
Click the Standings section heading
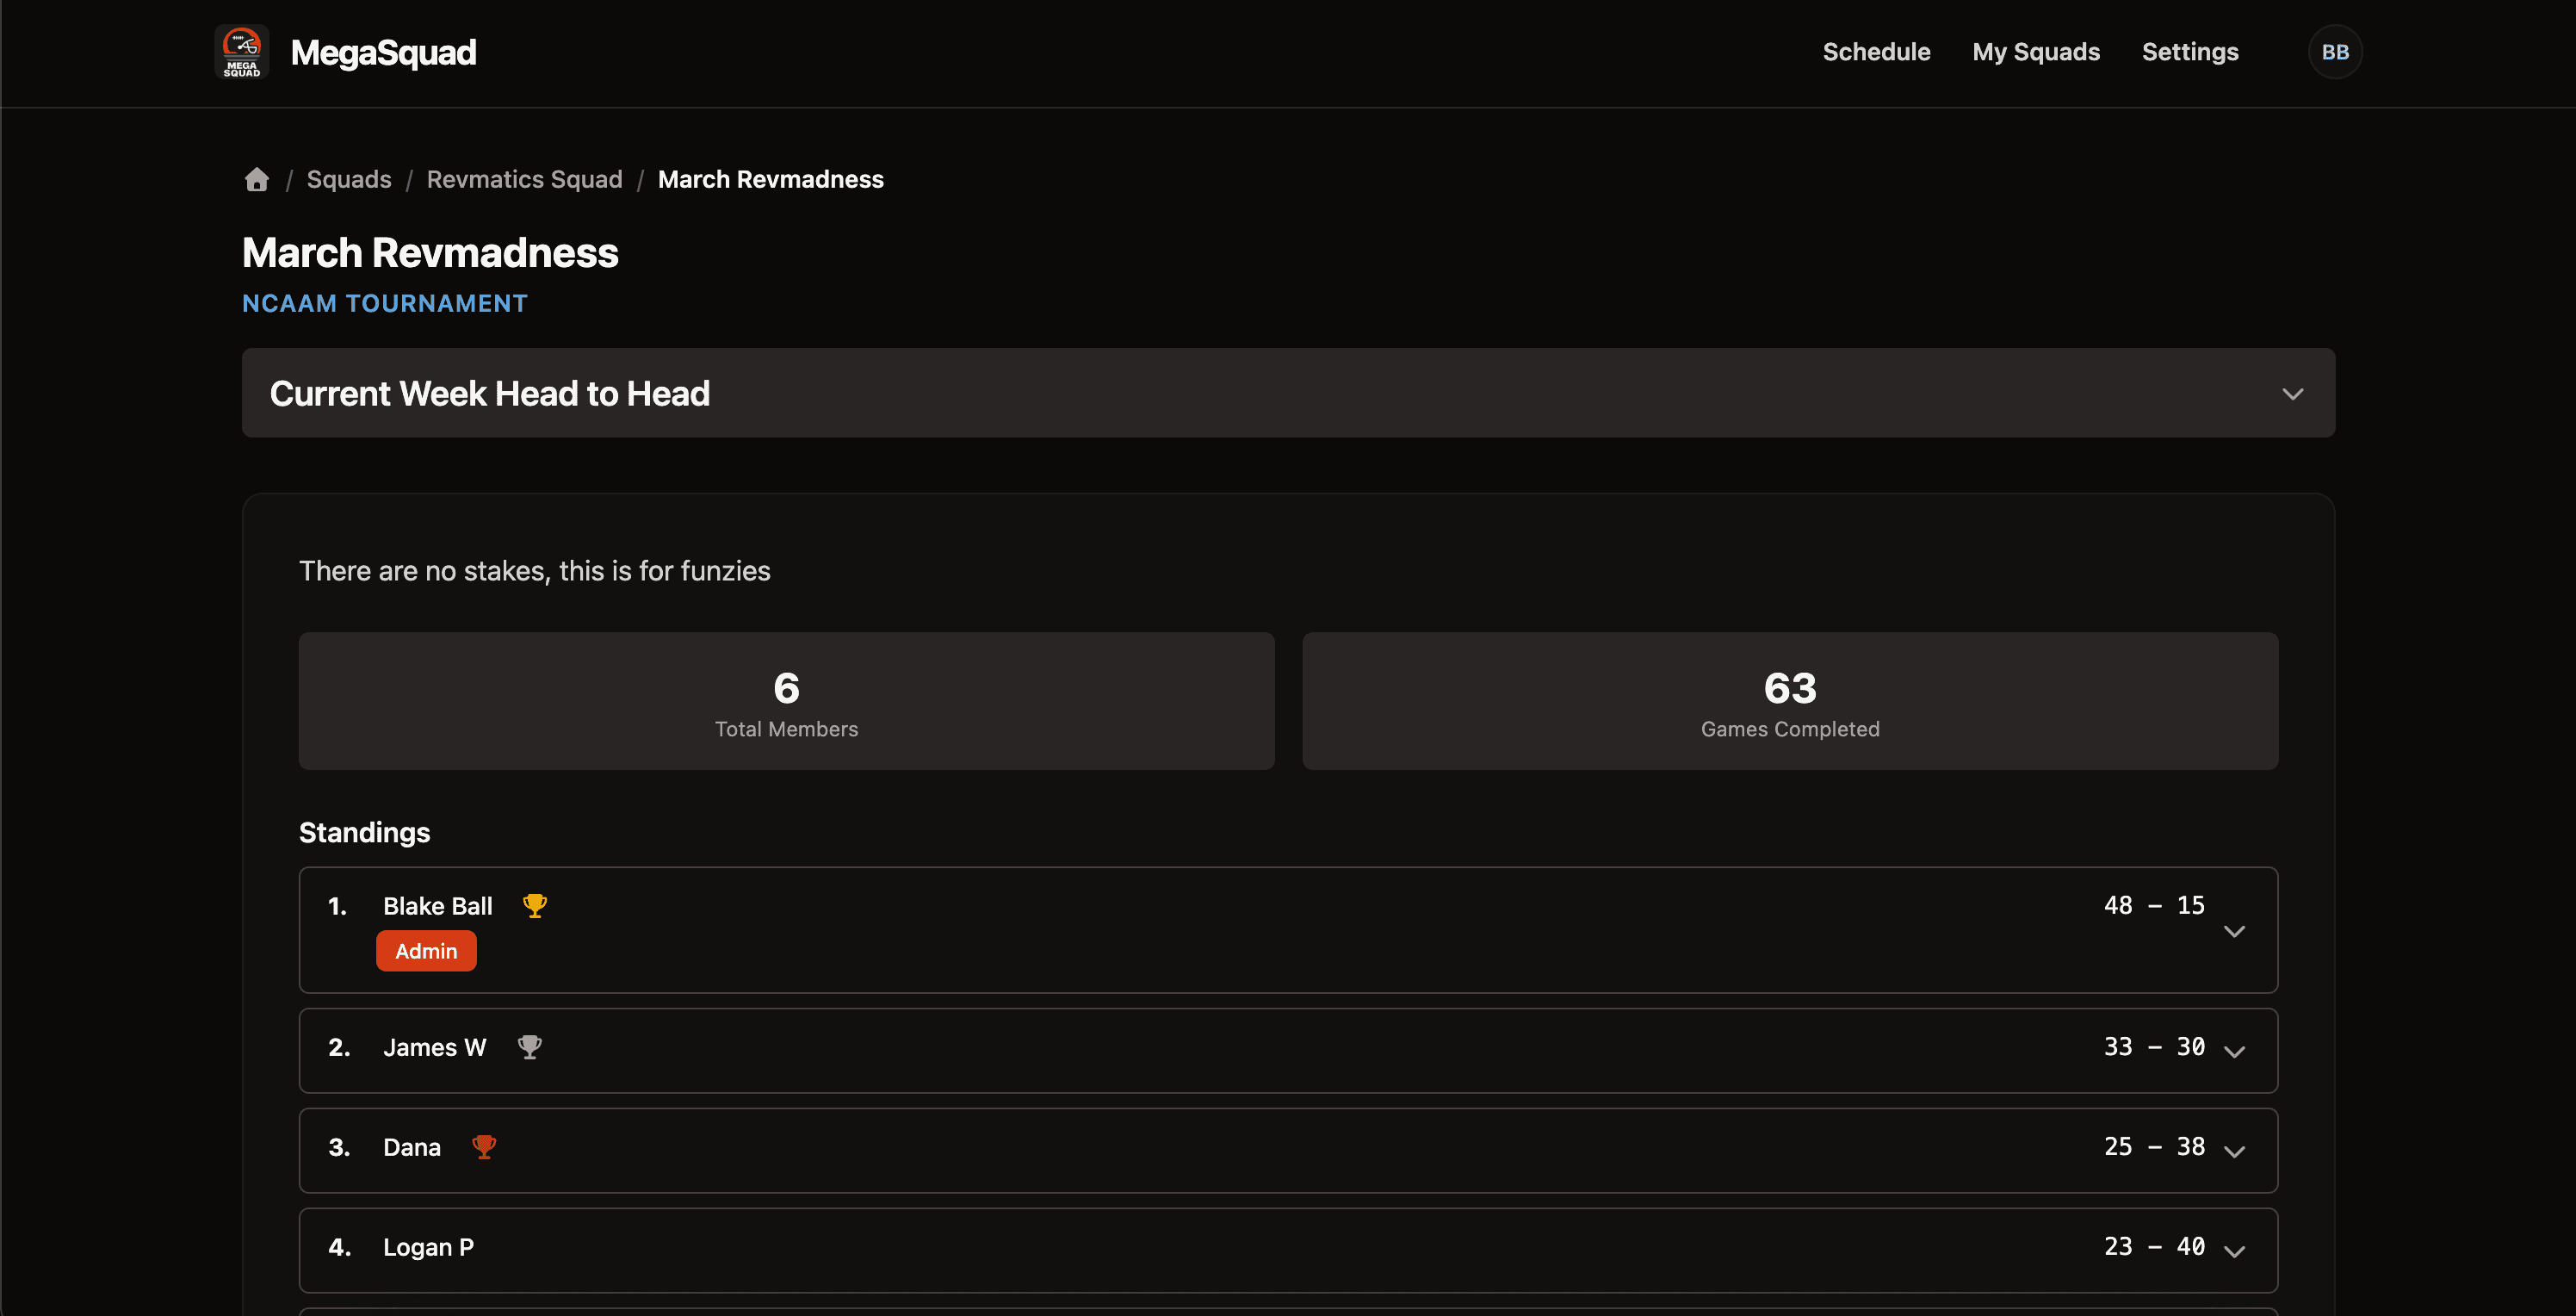coord(364,832)
